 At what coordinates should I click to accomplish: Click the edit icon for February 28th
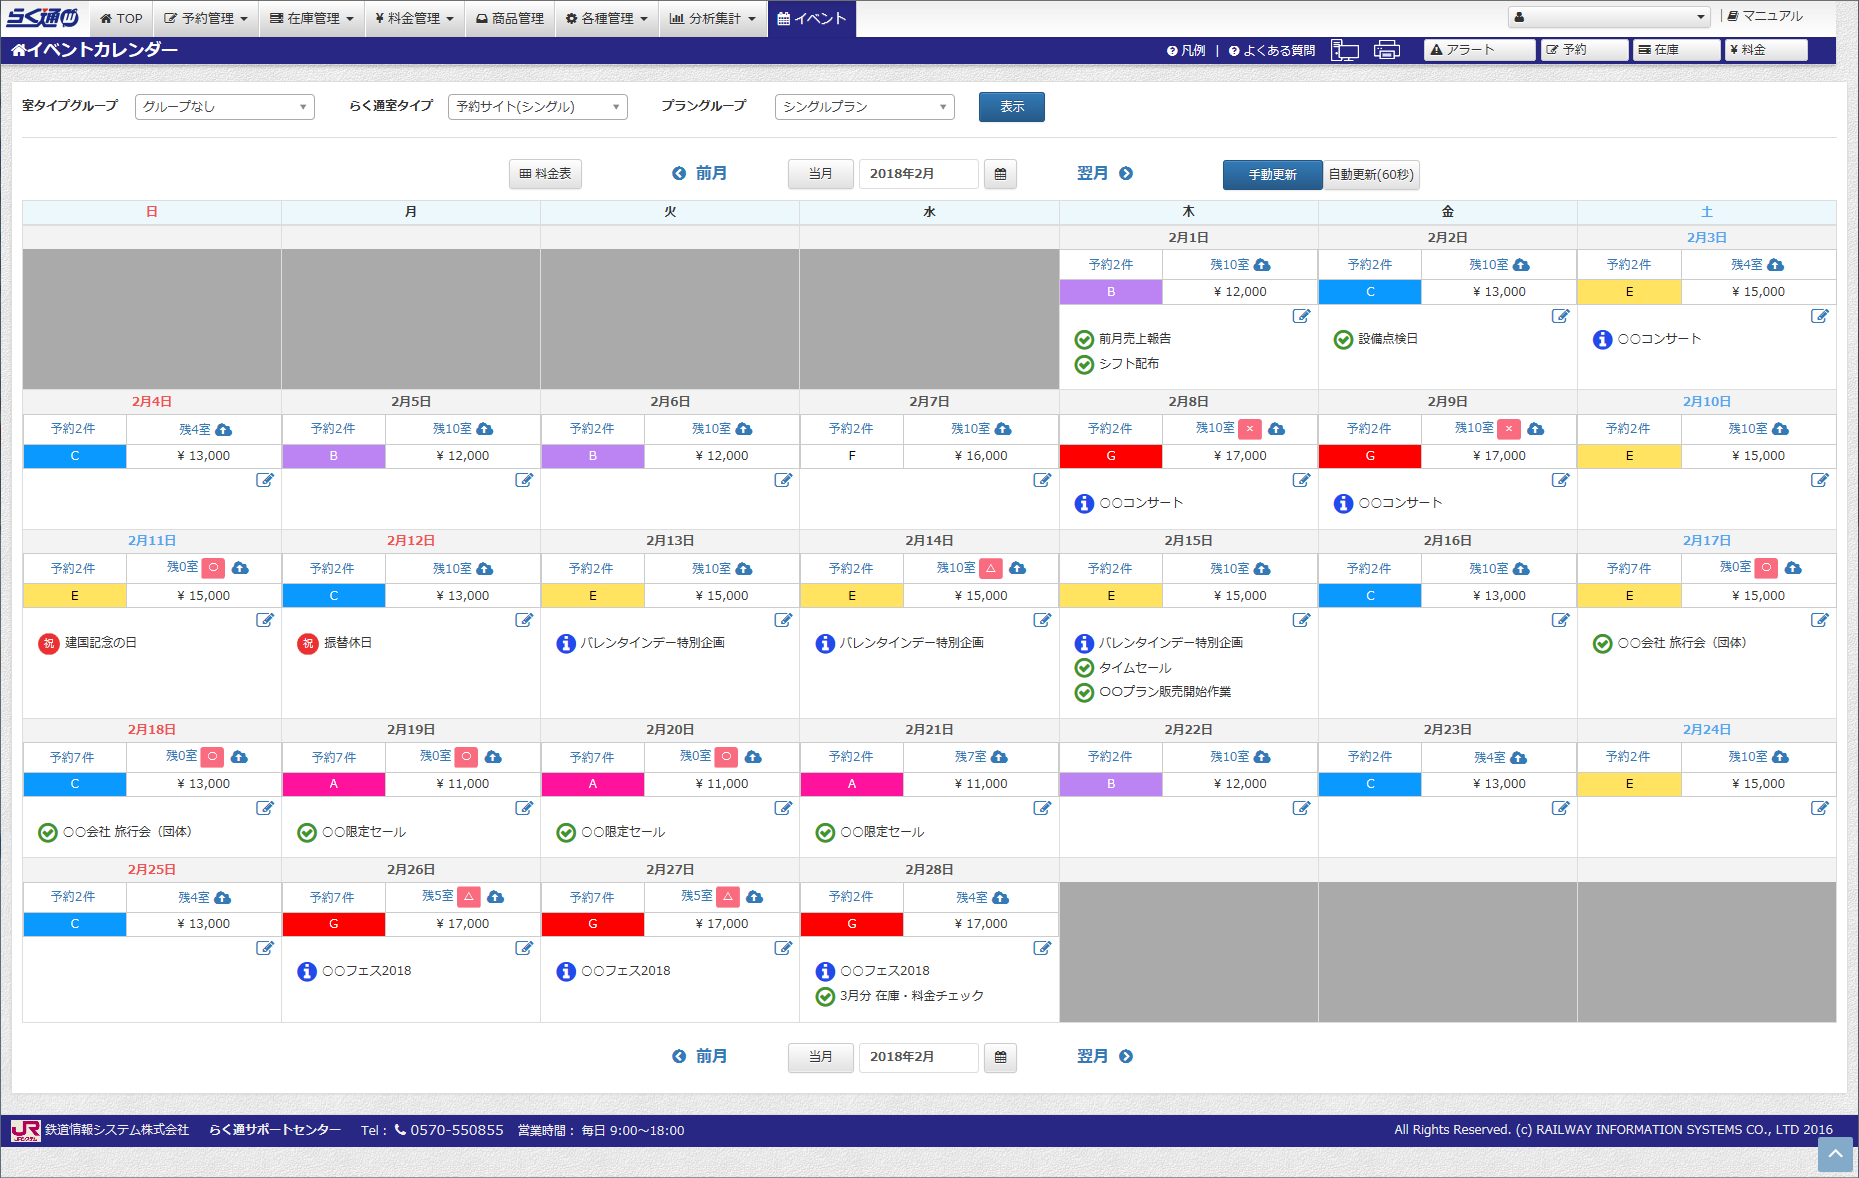(1042, 948)
